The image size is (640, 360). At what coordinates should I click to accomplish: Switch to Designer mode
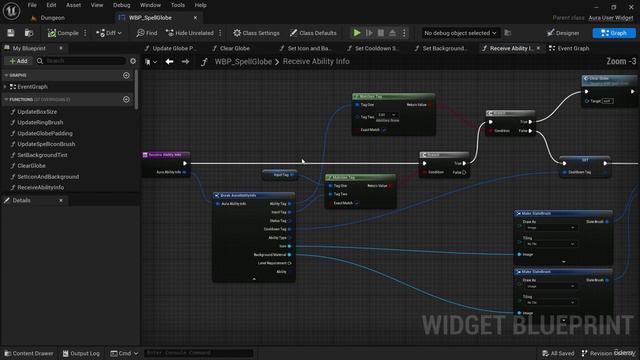coord(563,33)
